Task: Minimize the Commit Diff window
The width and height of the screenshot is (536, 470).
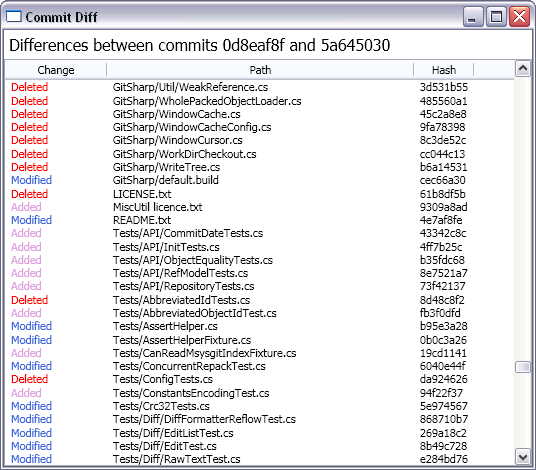Action: click(473, 16)
